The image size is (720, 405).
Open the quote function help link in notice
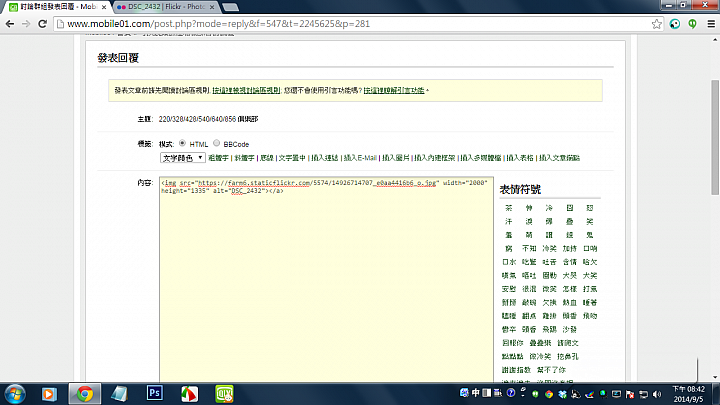point(394,91)
